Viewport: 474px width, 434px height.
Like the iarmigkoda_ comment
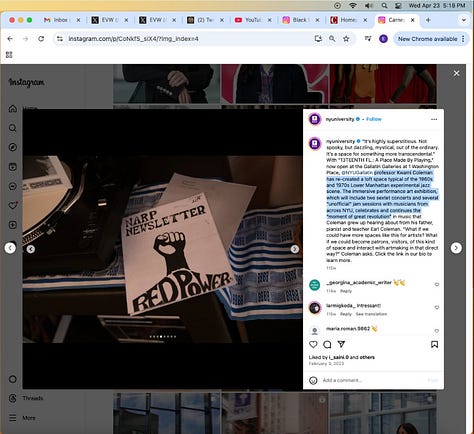click(x=437, y=308)
